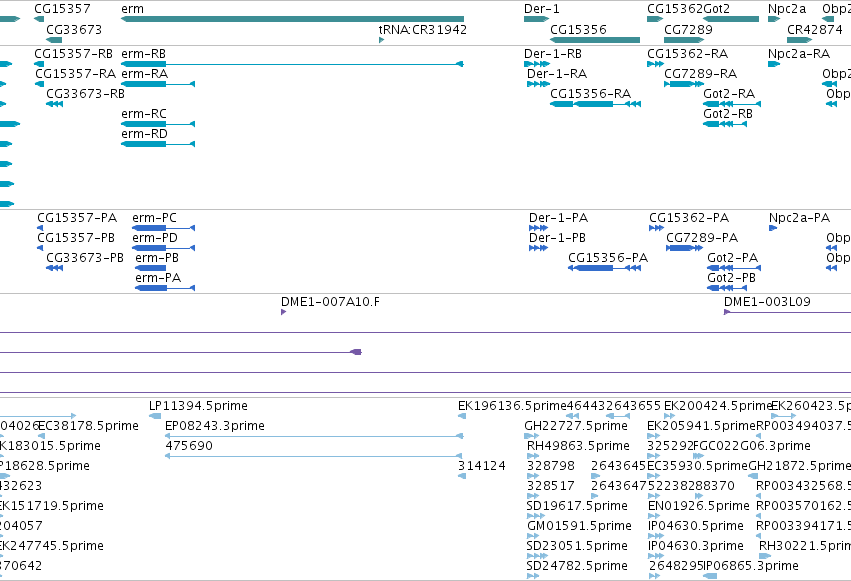Click the IP06865.3prime EST label
The image size is (851, 581).
pos(751,566)
